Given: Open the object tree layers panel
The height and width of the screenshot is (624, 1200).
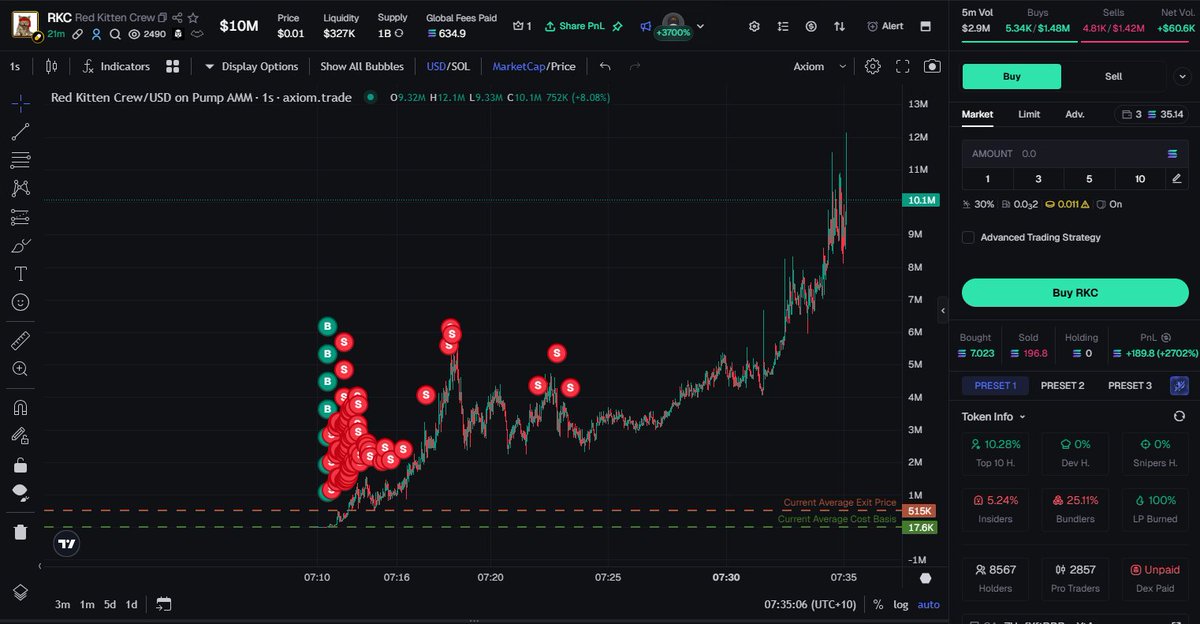Looking at the screenshot, I should click(x=20, y=592).
